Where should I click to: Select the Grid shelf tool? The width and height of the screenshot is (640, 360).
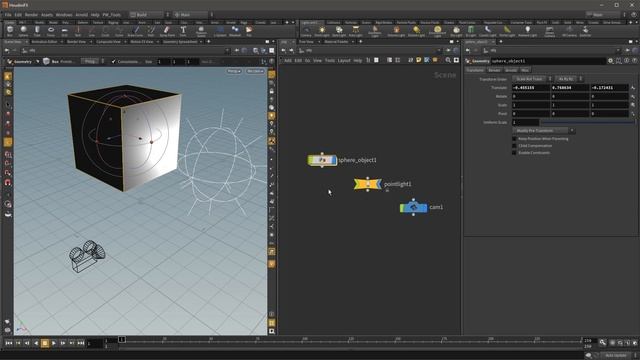[64, 31]
